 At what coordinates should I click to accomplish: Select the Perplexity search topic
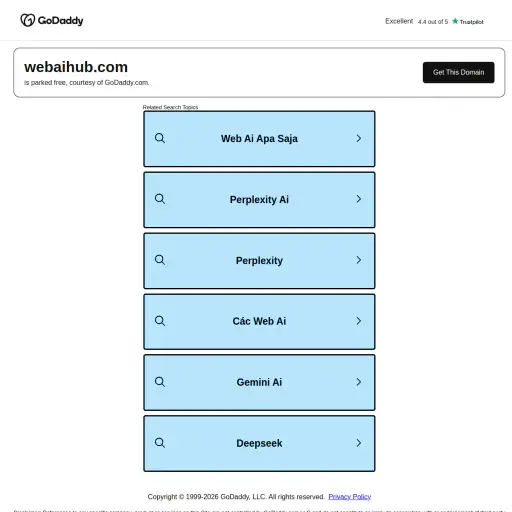(x=259, y=261)
